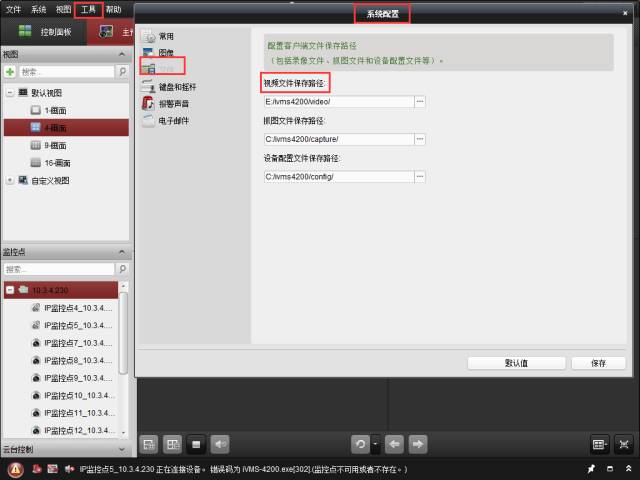
Task: Click the next page arrow button
Action: point(419,444)
